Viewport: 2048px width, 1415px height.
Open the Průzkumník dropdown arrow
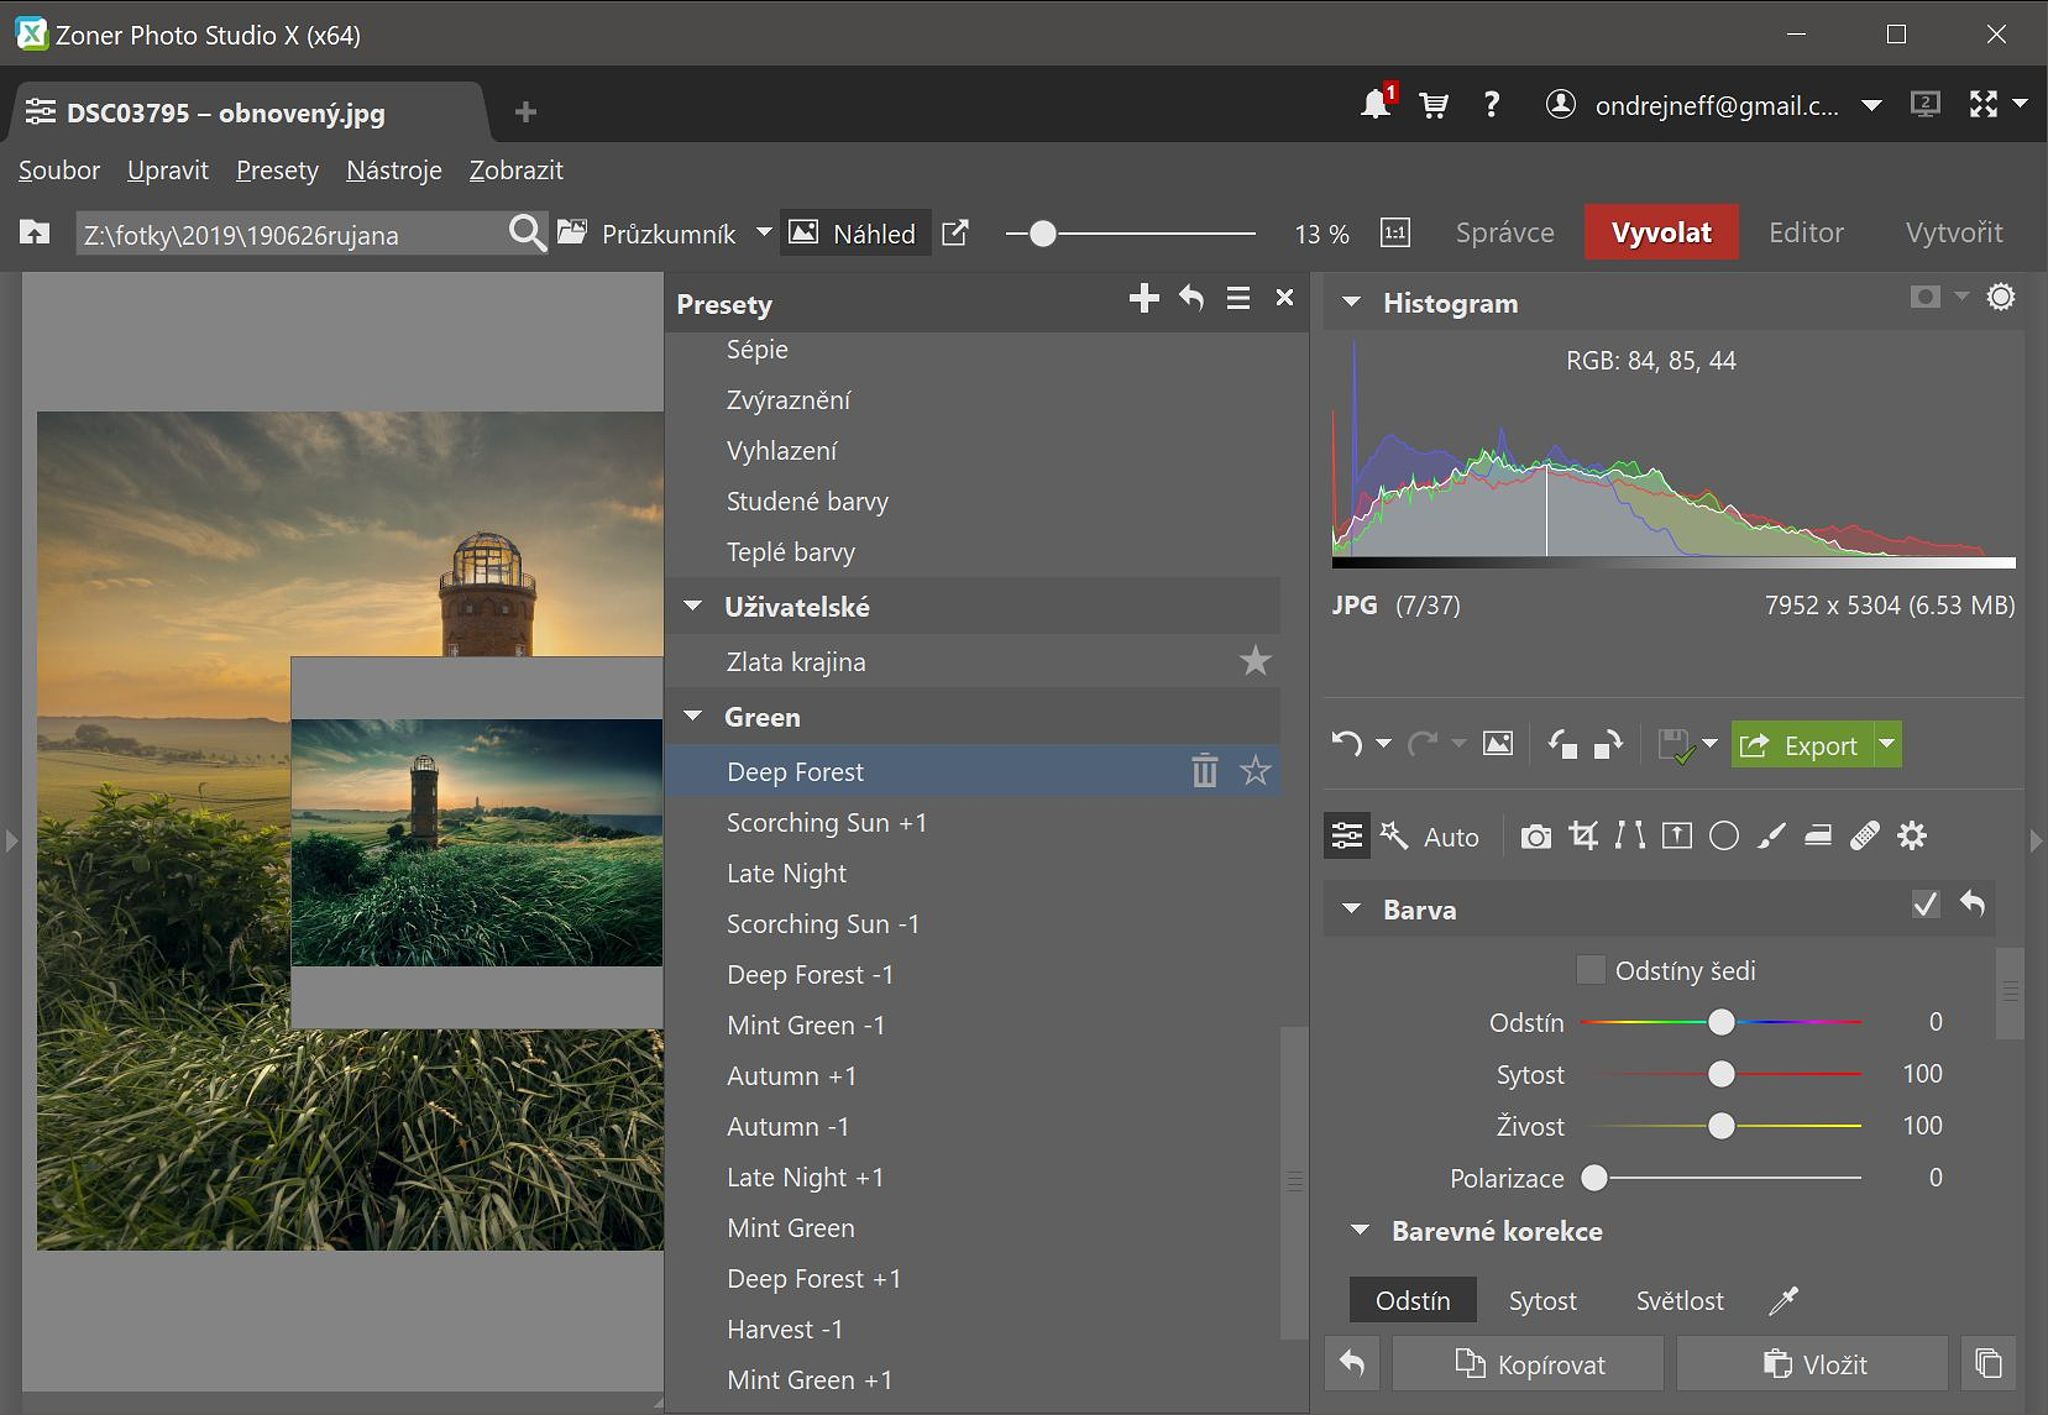(x=763, y=233)
